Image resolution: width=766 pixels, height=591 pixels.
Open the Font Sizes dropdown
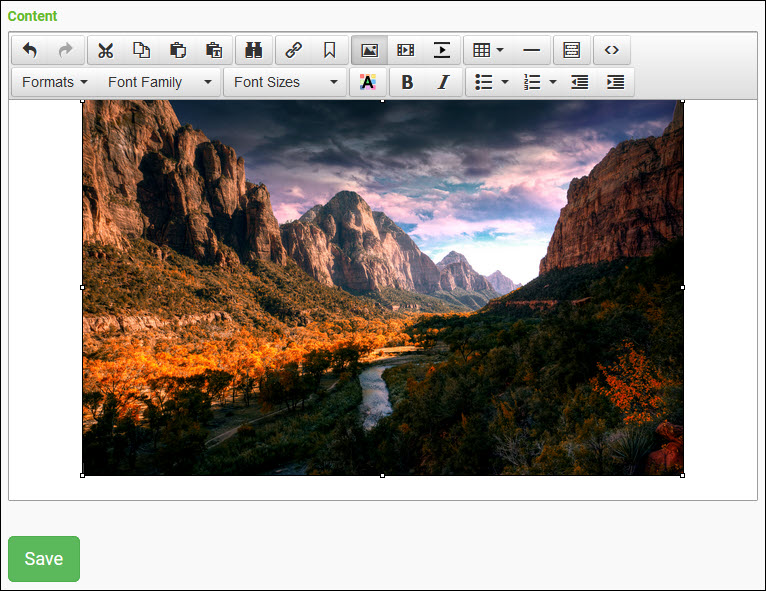pyautogui.click(x=286, y=82)
